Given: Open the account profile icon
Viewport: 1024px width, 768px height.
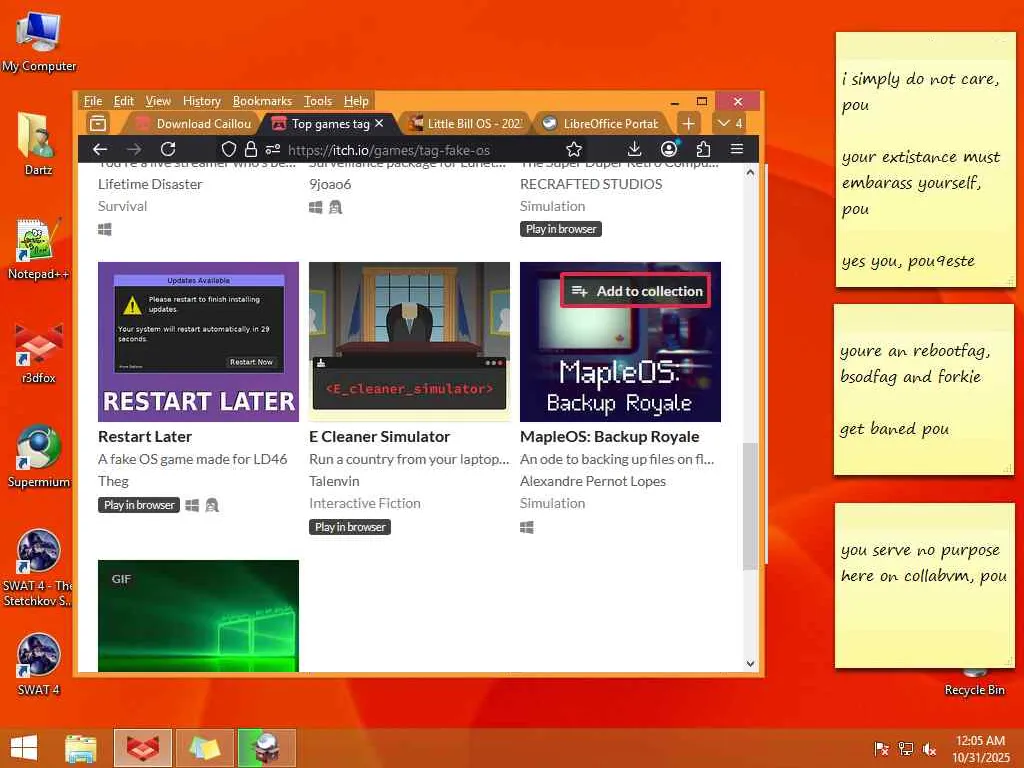Looking at the screenshot, I should [669, 150].
